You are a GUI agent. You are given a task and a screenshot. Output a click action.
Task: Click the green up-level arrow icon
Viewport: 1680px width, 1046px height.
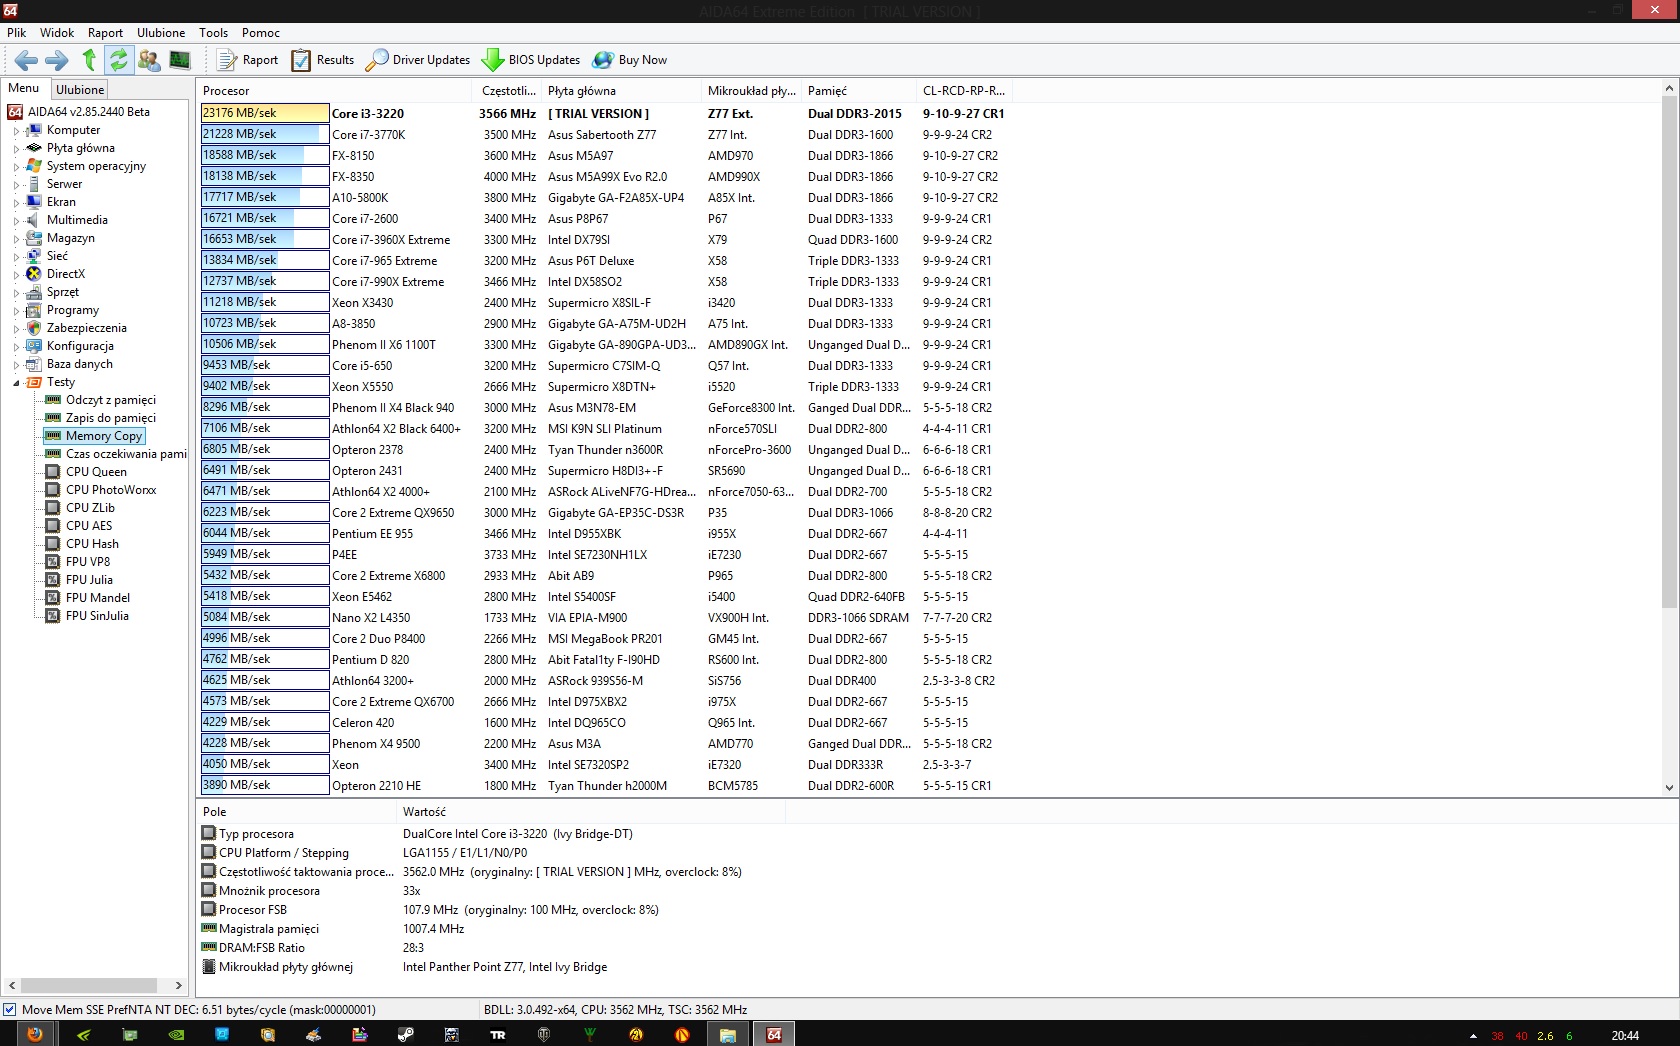89,60
